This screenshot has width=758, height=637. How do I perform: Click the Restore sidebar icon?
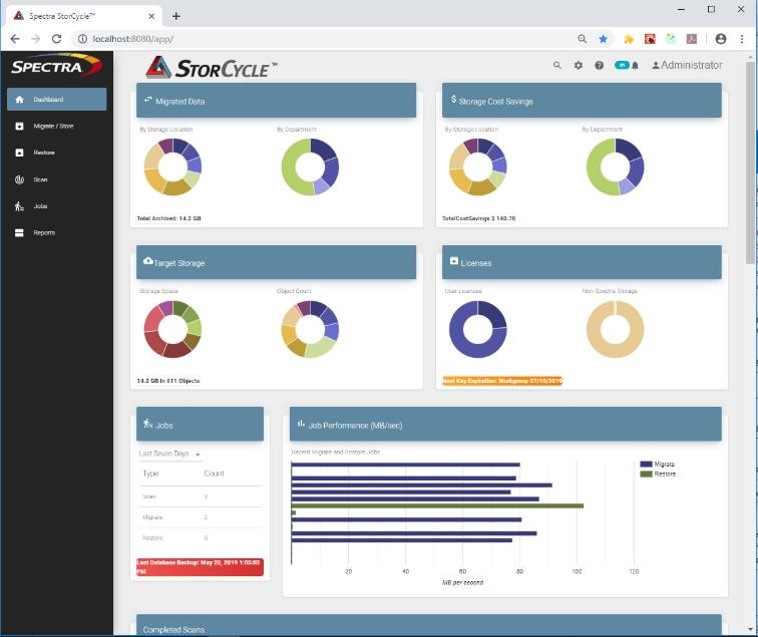point(19,153)
